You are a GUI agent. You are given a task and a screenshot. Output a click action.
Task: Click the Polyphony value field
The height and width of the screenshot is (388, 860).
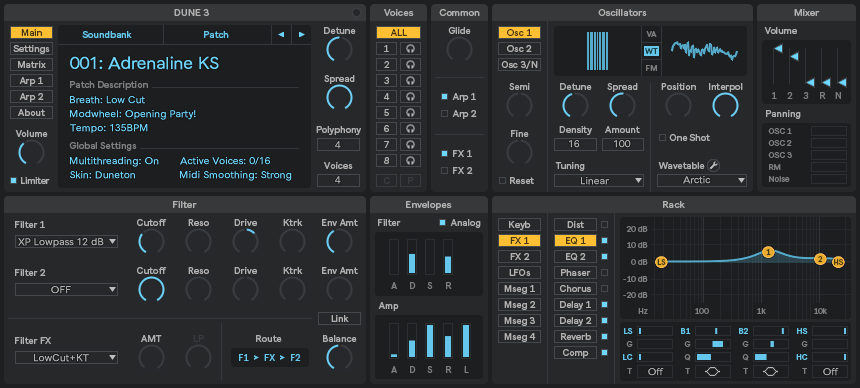point(338,145)
